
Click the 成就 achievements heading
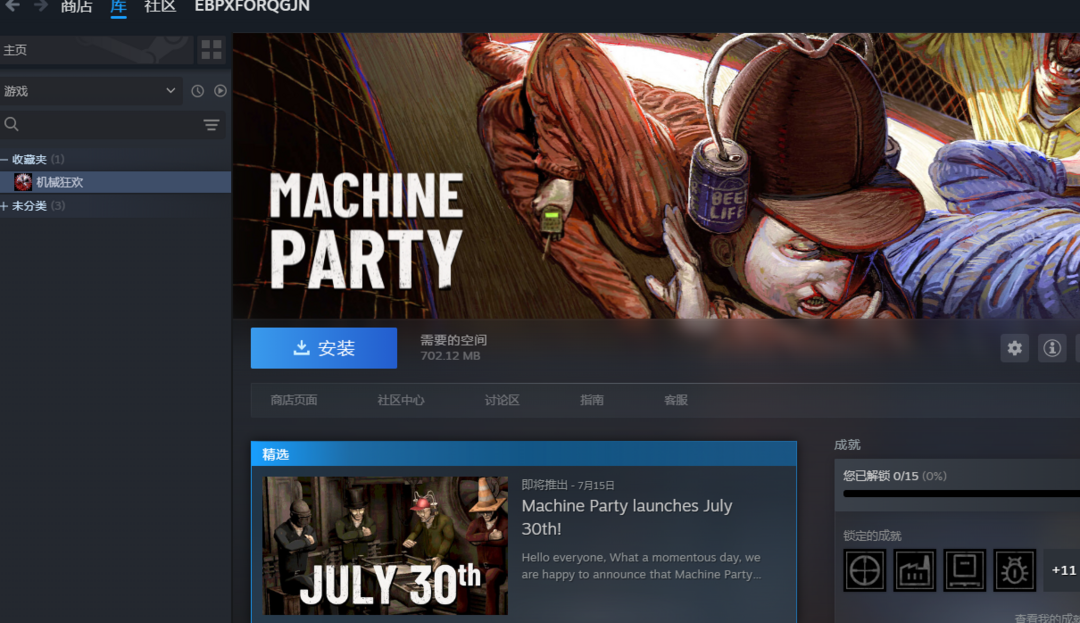click(847, 445)
